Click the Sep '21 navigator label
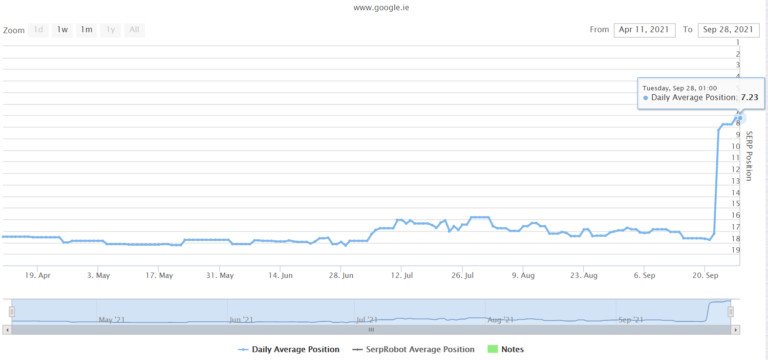 click(630, 320)
